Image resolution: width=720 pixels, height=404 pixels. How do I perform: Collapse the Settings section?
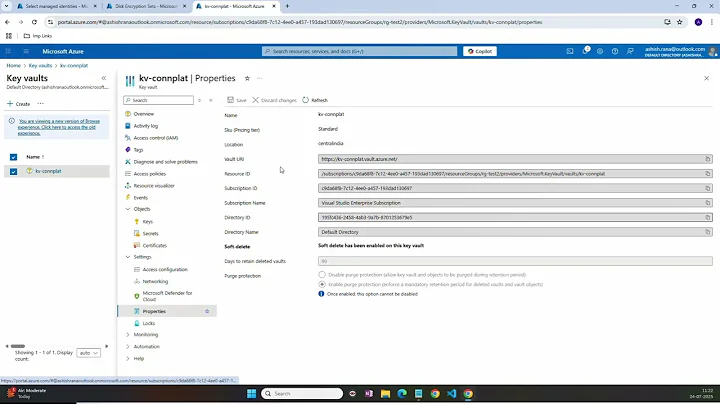point(128,257)
